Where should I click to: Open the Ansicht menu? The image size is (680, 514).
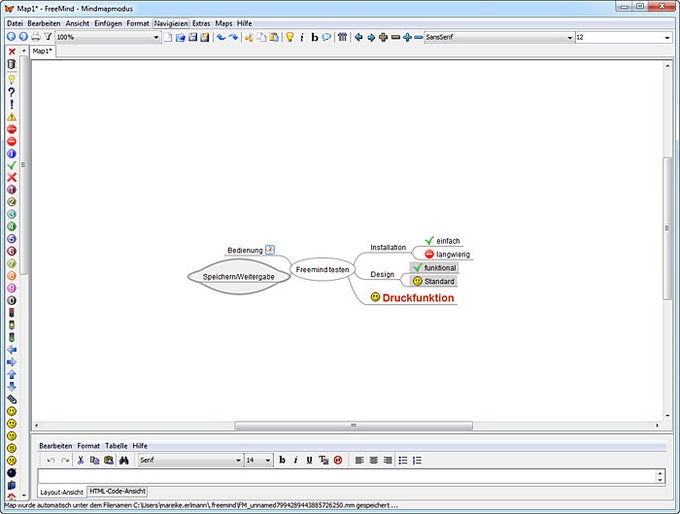(x=77, y=23)
